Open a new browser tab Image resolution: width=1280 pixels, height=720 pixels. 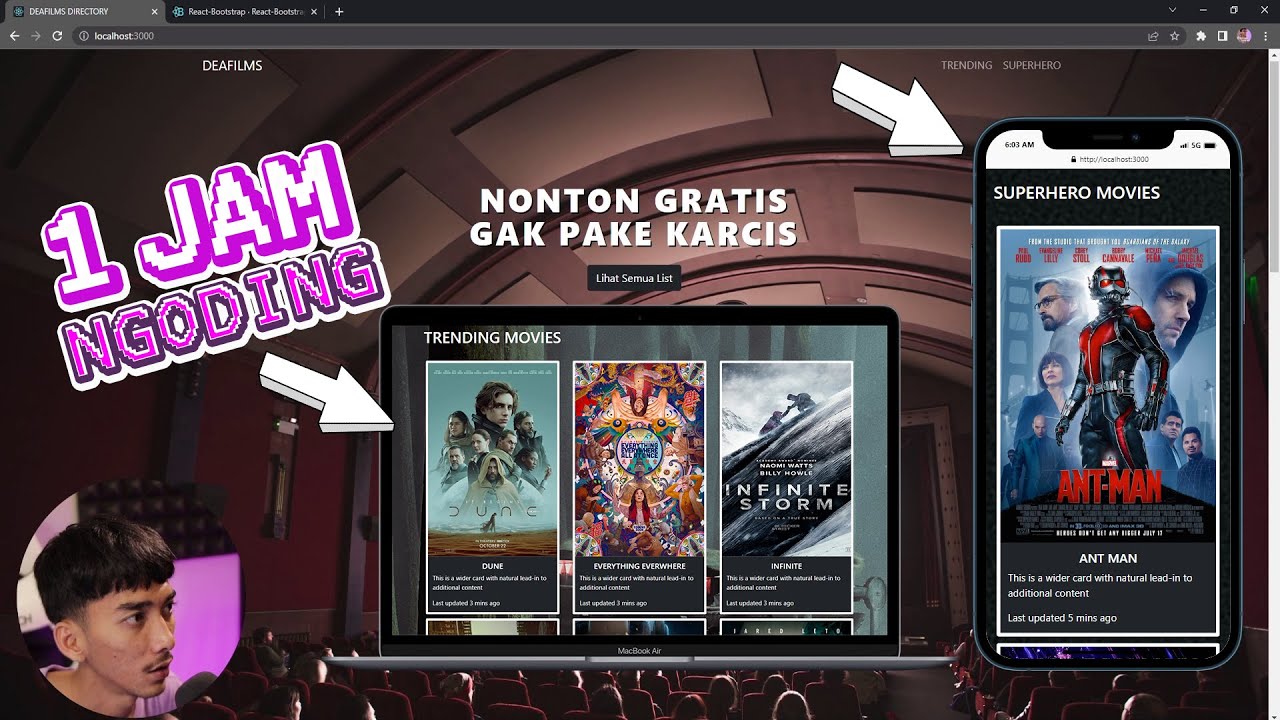pyautogui.click(x=339, y=12)
